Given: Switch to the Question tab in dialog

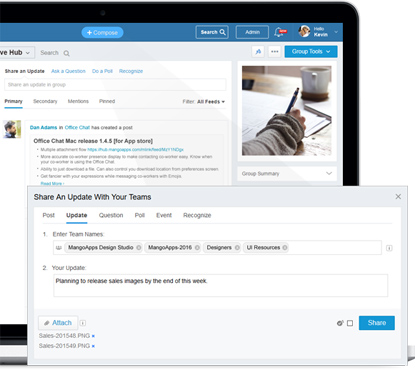Looking at the screenshot, I should click(x=111, y=215).
